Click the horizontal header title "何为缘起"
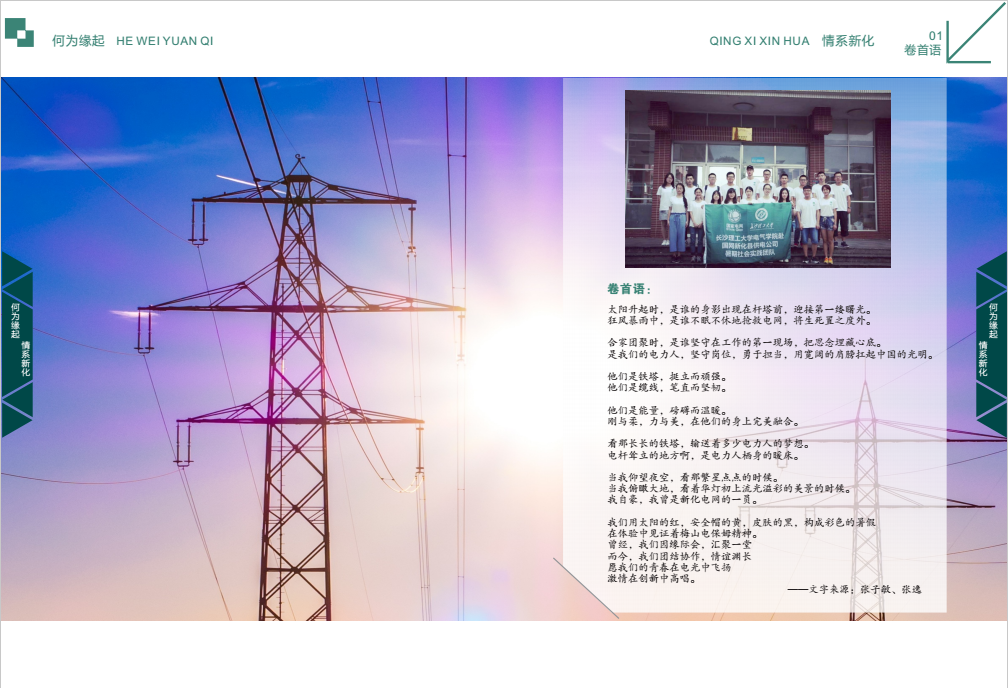This screenshot has height=688, width=1008. point(78,41)
